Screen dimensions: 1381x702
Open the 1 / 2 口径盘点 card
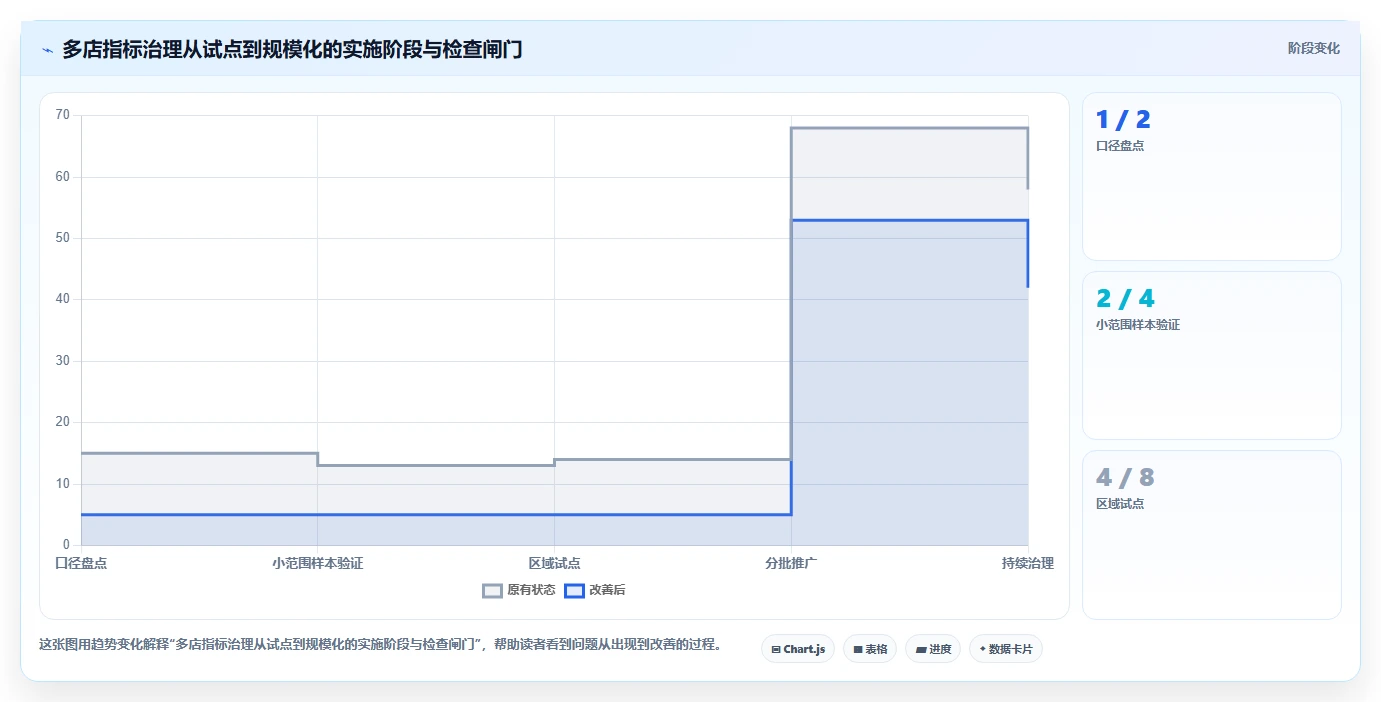pos(1211,176)
